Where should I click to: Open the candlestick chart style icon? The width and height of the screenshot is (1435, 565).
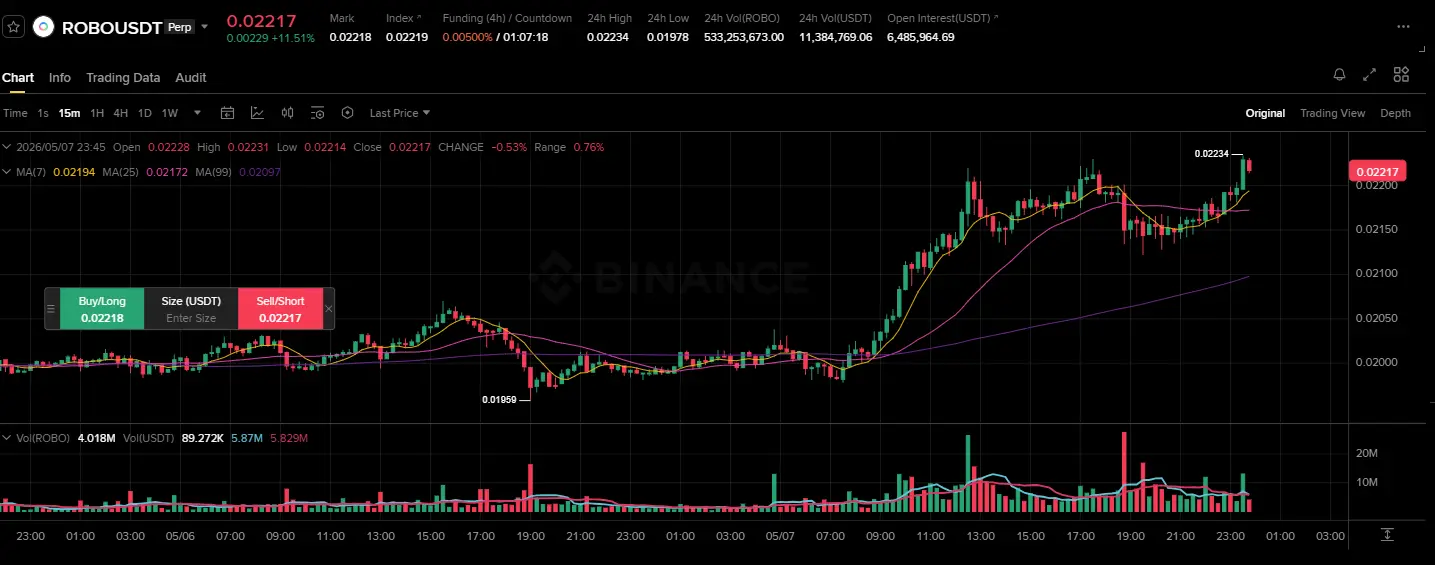[x=287, y=113]
